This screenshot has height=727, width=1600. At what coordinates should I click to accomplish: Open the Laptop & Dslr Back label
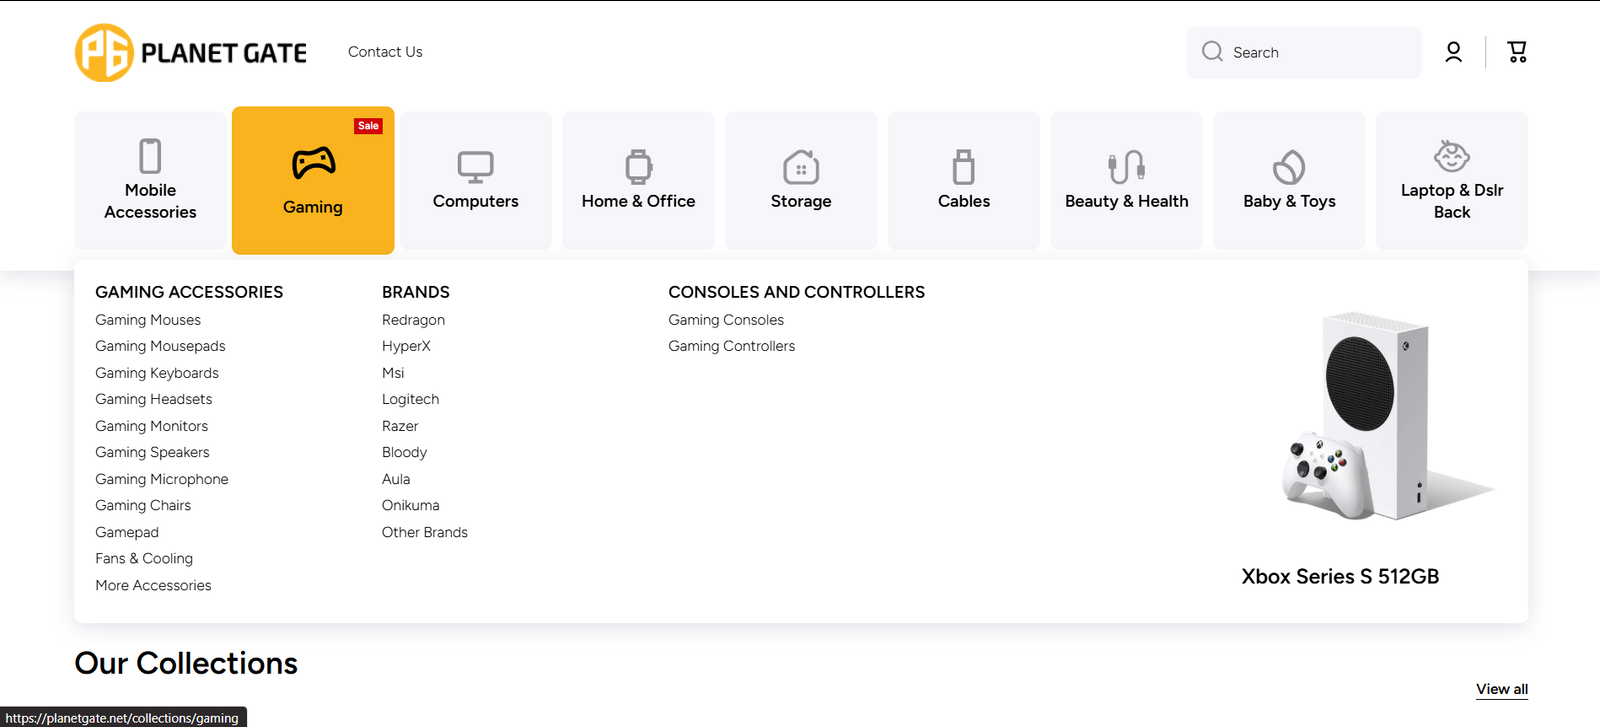click(x=1452, y=201)
